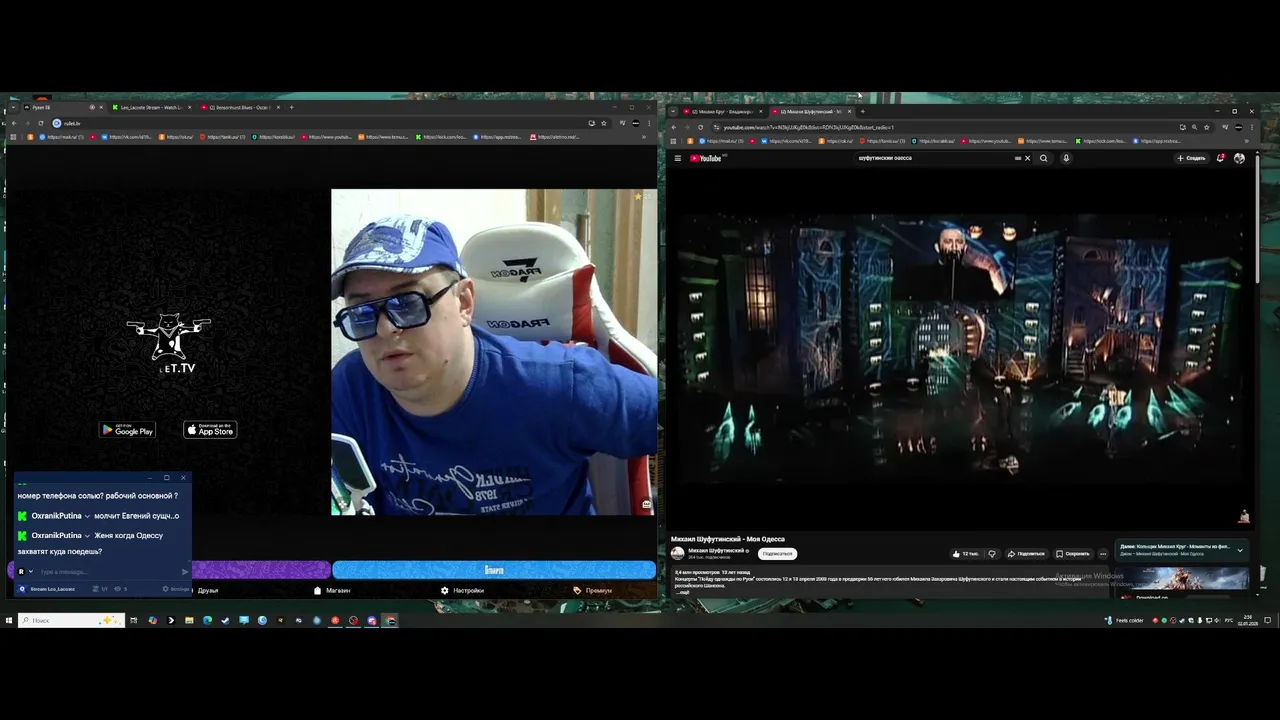Go back in the rulet.tv browser window
This screenshot has width=1280, height=720.
coord(13,123)
